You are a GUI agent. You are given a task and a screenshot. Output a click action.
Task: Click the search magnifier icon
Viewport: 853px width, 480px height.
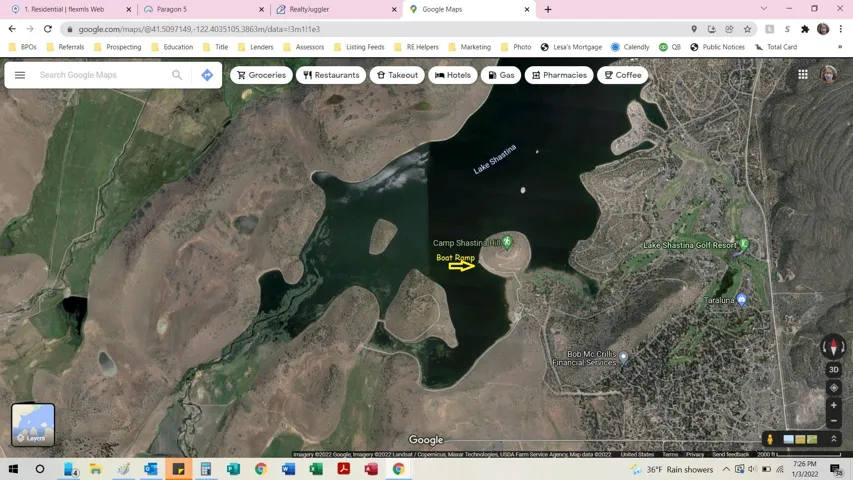tap(177, 75)
